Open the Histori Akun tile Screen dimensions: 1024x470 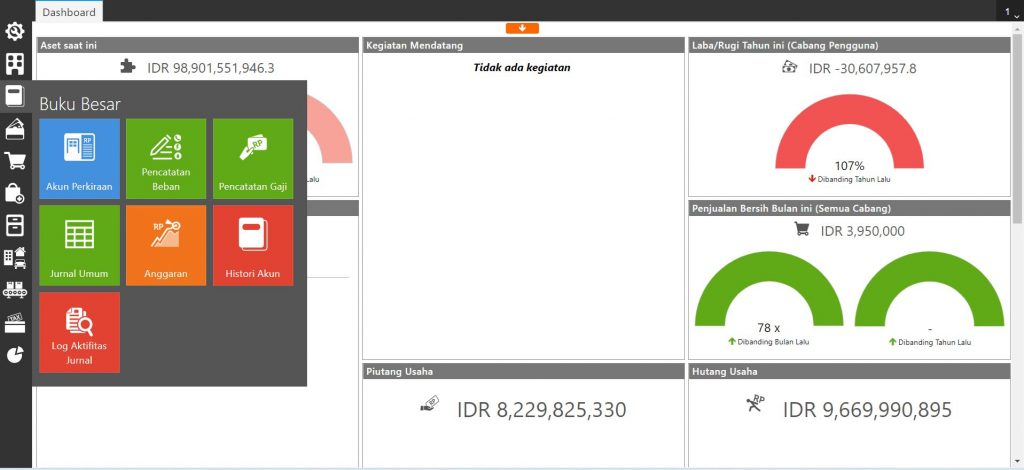[252, 245]
